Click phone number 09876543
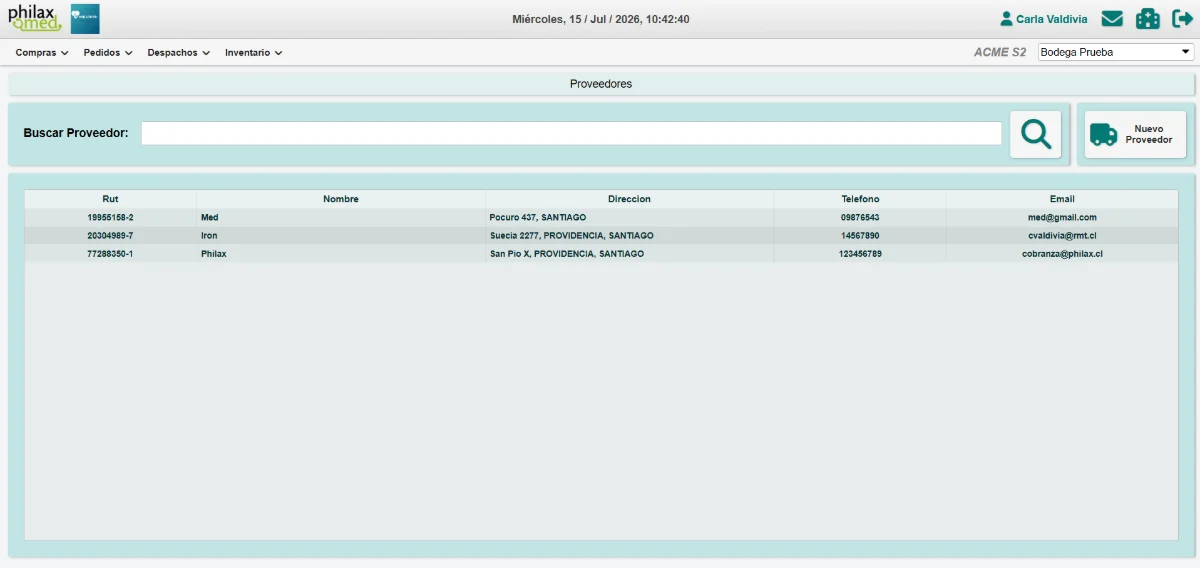 click(860, 217)
